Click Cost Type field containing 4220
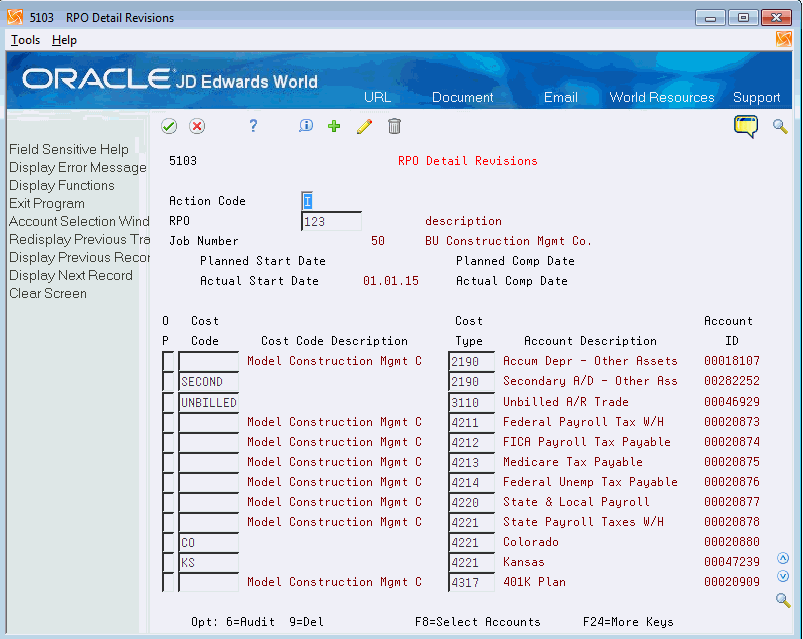This screenshot has height=639, width=803. coord(472,502)
